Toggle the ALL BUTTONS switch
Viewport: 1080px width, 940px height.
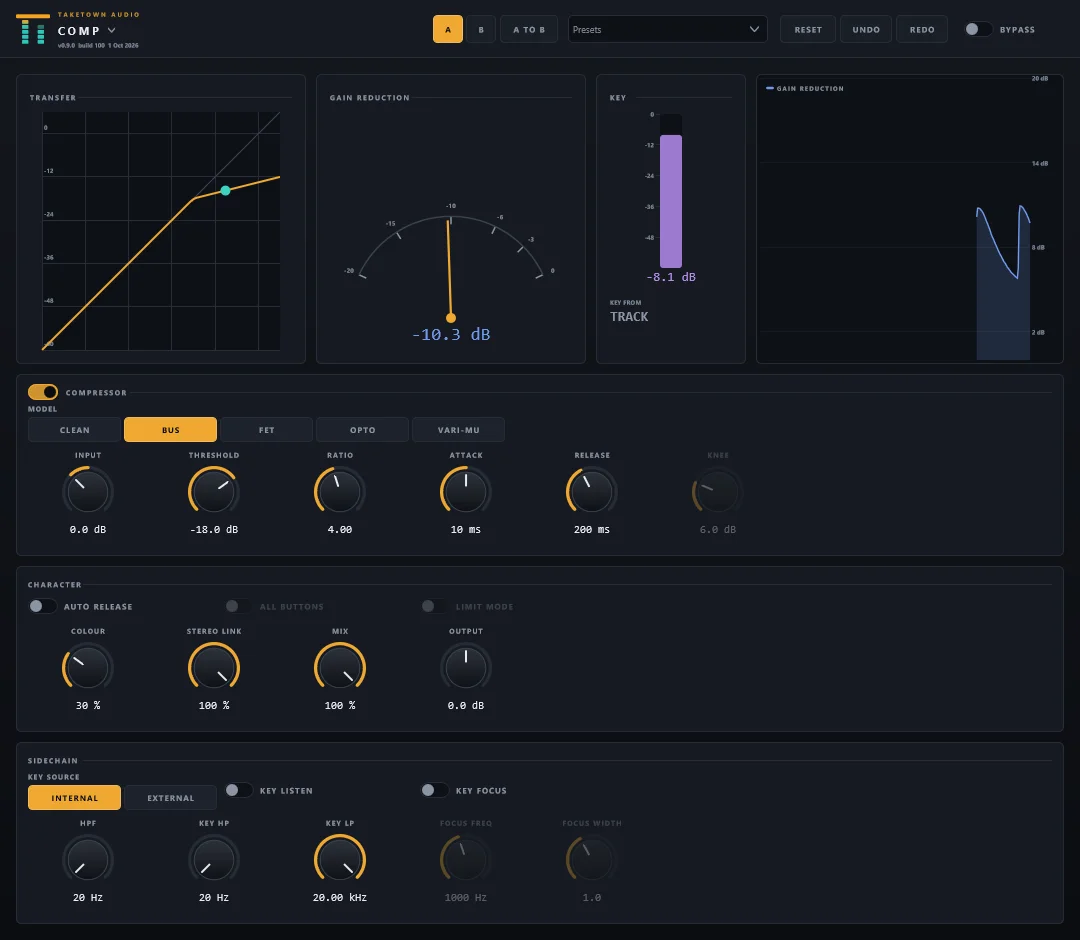click(238, 606)
